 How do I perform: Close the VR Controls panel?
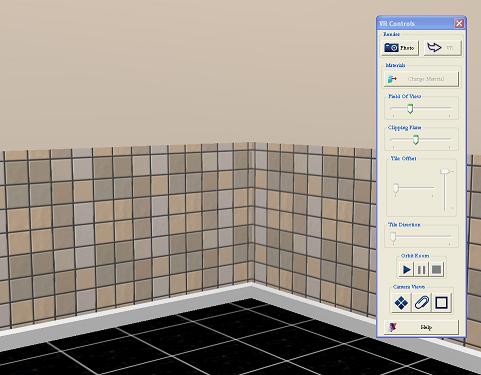(x=459, y=23)
